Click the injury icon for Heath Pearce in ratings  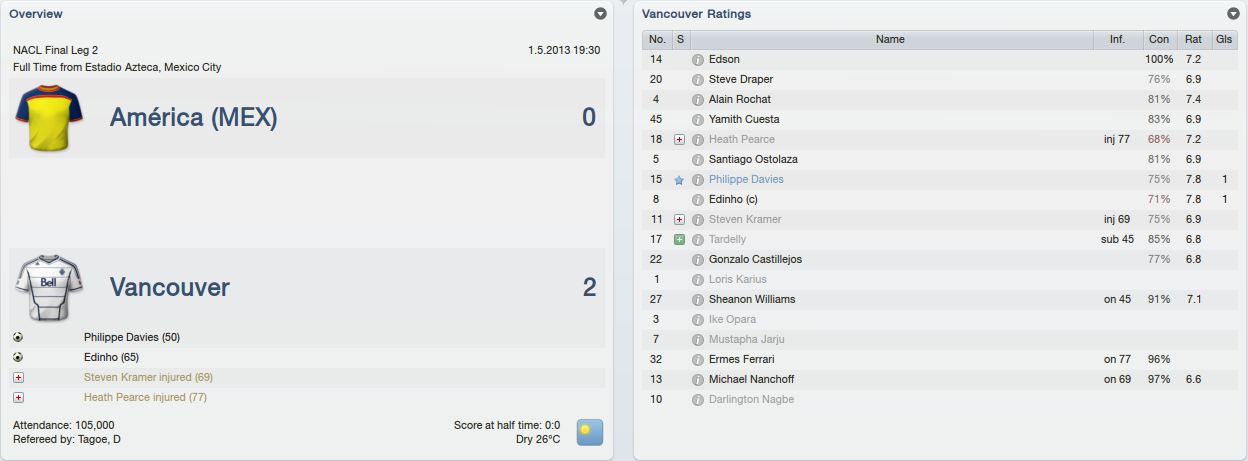[680, 140]
